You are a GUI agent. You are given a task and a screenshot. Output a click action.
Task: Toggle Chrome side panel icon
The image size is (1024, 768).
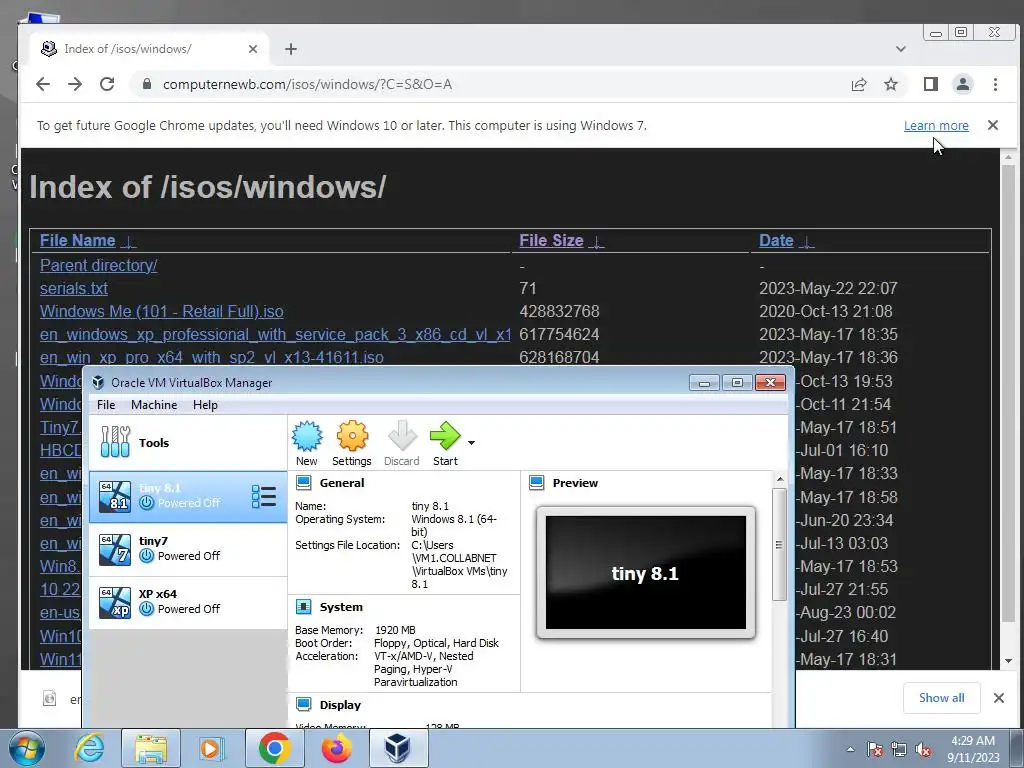coord(931,84)
